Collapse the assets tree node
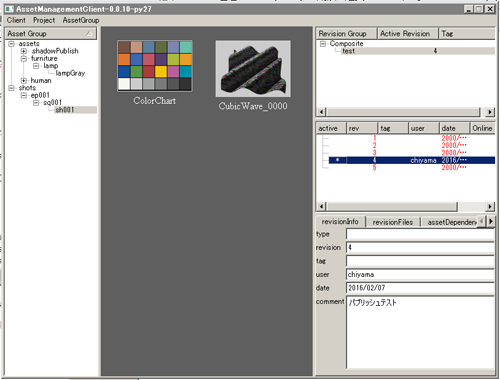The height and width of the screenshot is (380, 500). tap(12, 44)
